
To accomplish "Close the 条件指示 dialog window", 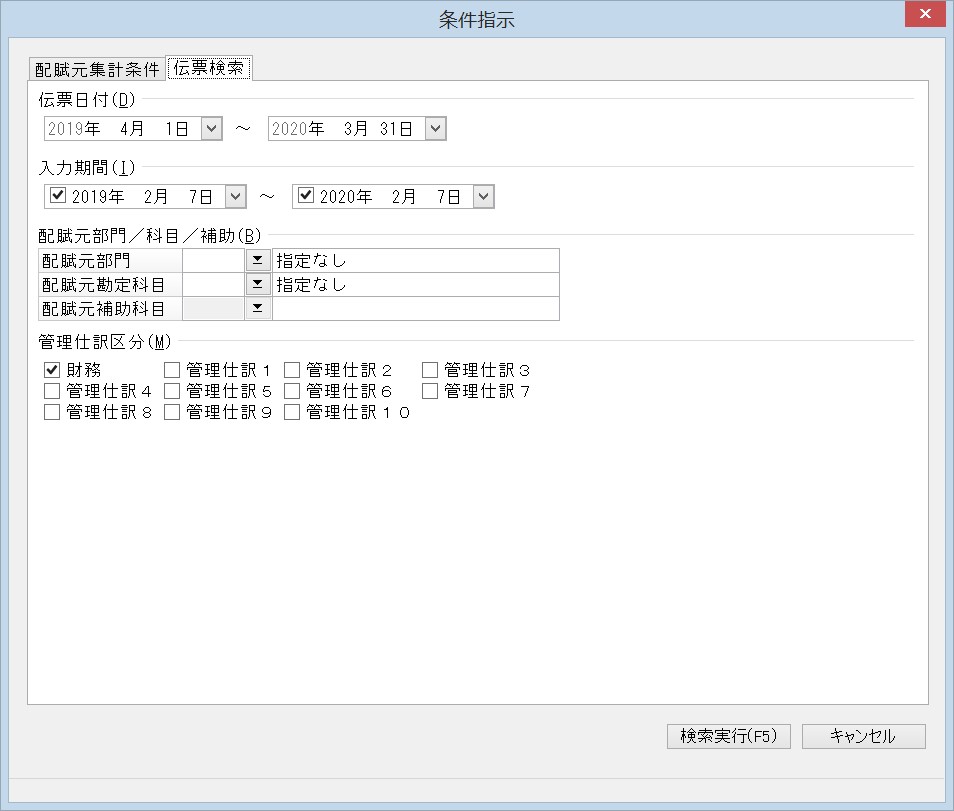I will pyautogui.click(x=925, y=14).
